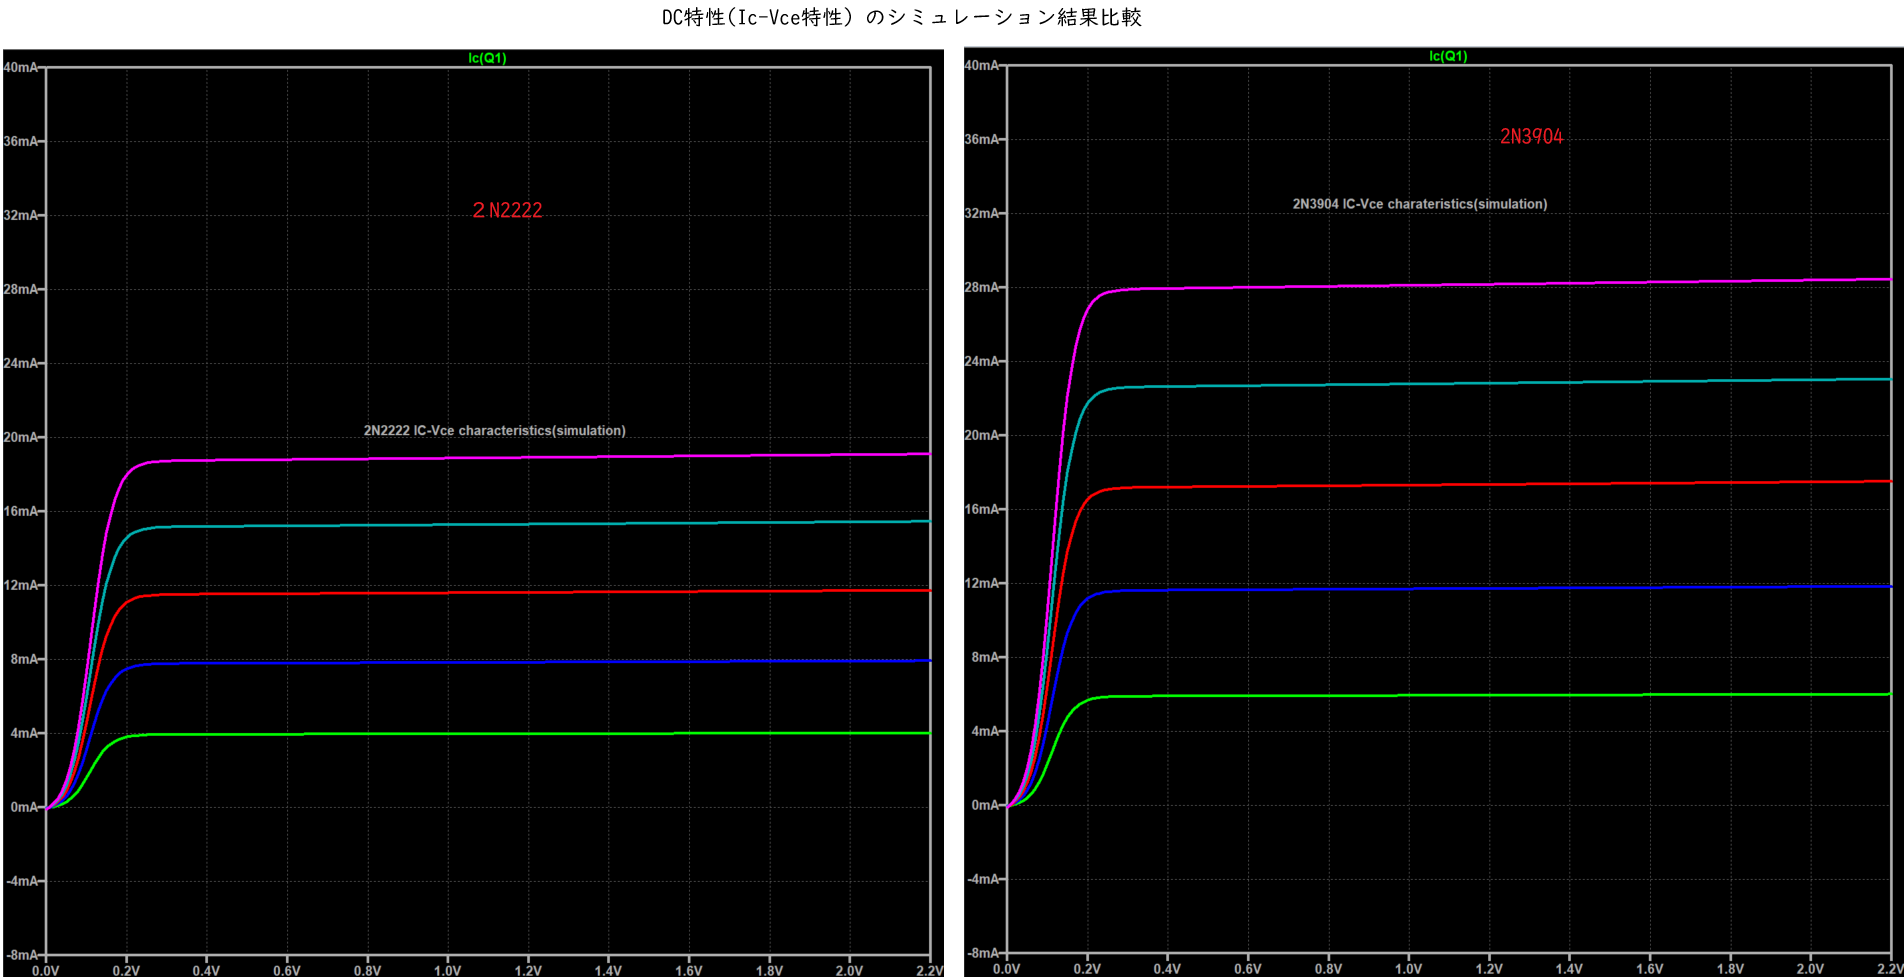Click 16mA axis label in 2N3904 plot
Screen dimensions: 1904x977
(981, 510)
